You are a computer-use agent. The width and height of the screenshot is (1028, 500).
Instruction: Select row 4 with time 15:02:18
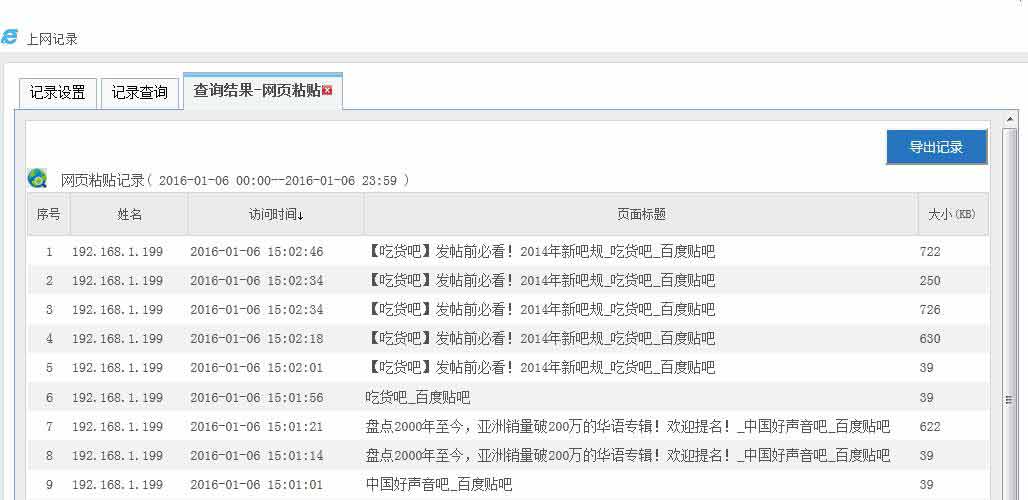[x=256, y=339]
